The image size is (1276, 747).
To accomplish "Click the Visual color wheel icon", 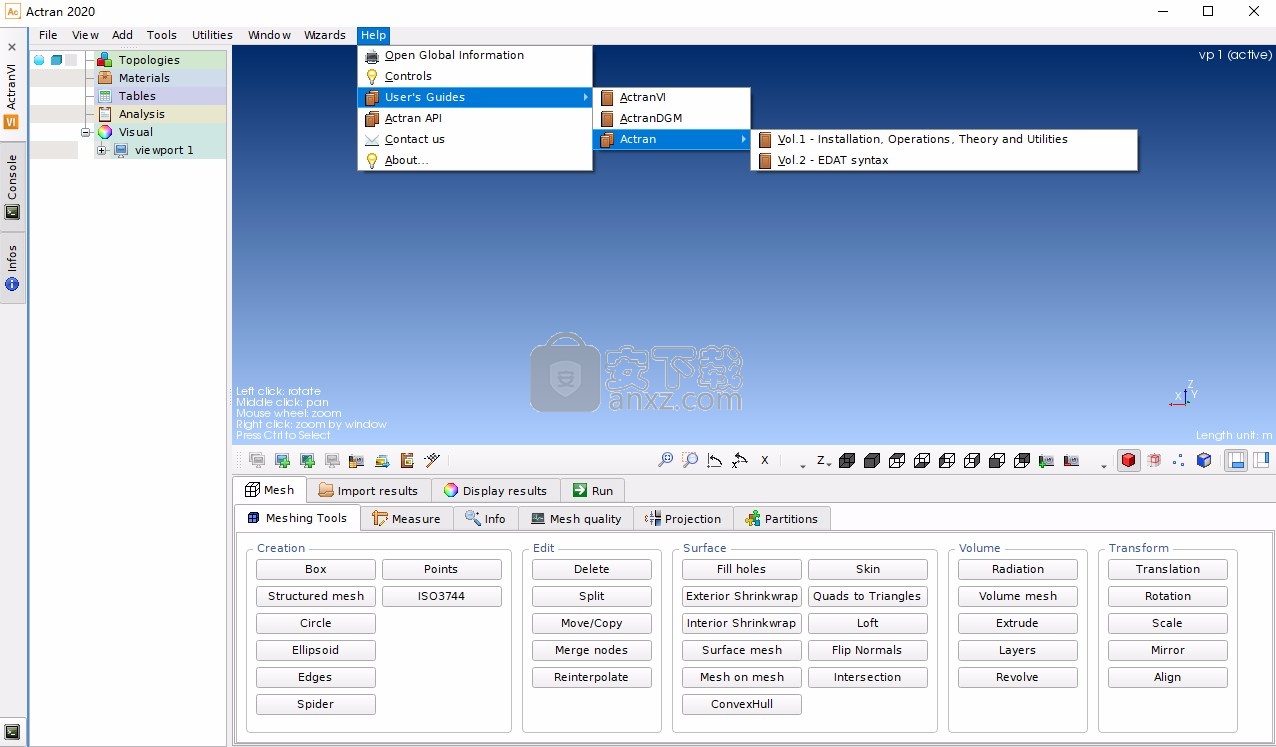I will tap(105, 132).
